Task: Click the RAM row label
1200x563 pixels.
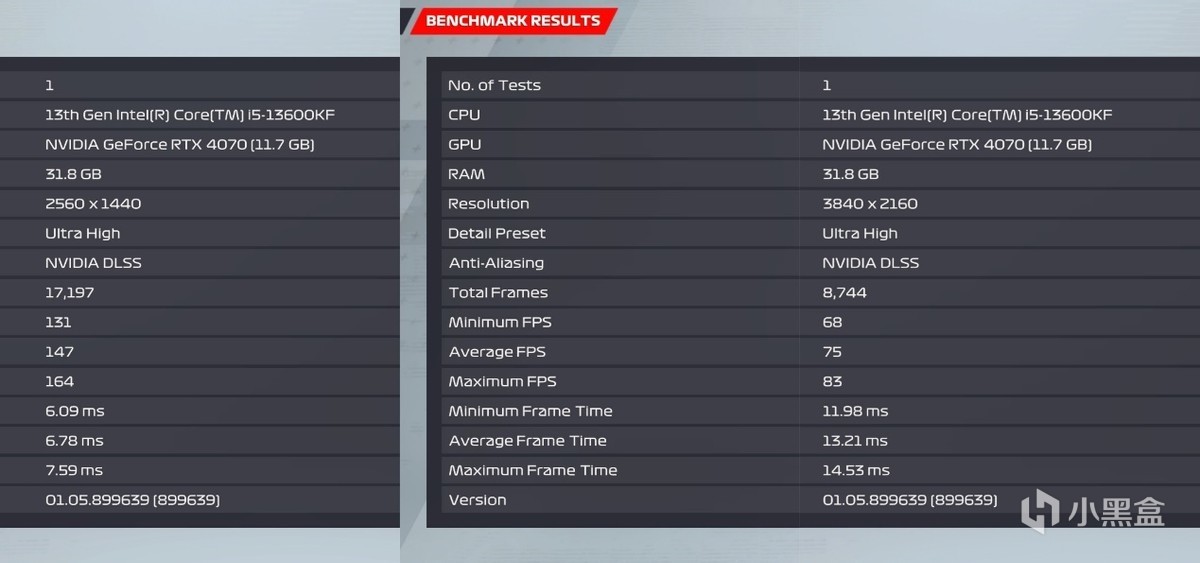Action: [466, 174]
